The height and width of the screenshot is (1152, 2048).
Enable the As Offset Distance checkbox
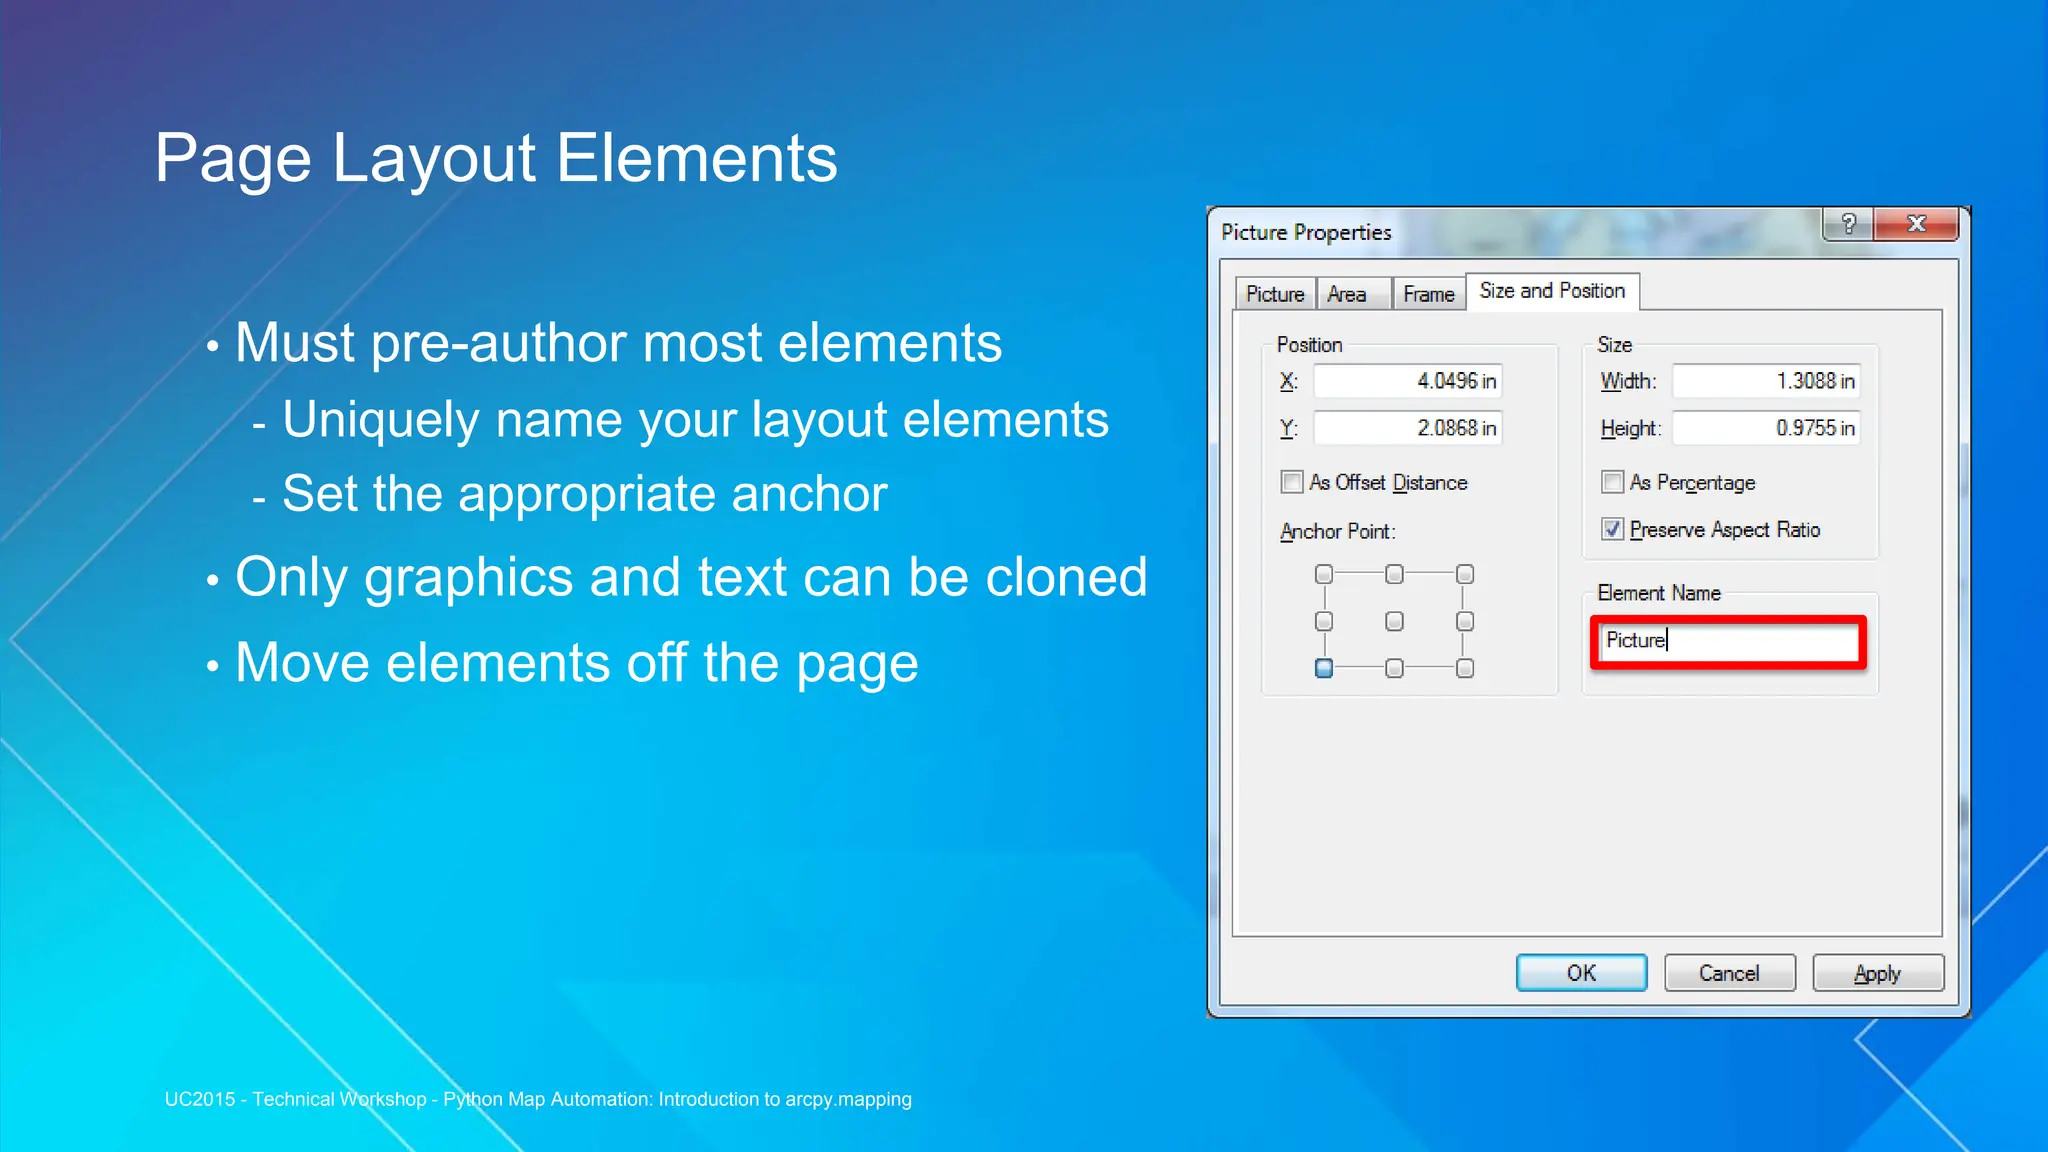point(1292,482)
